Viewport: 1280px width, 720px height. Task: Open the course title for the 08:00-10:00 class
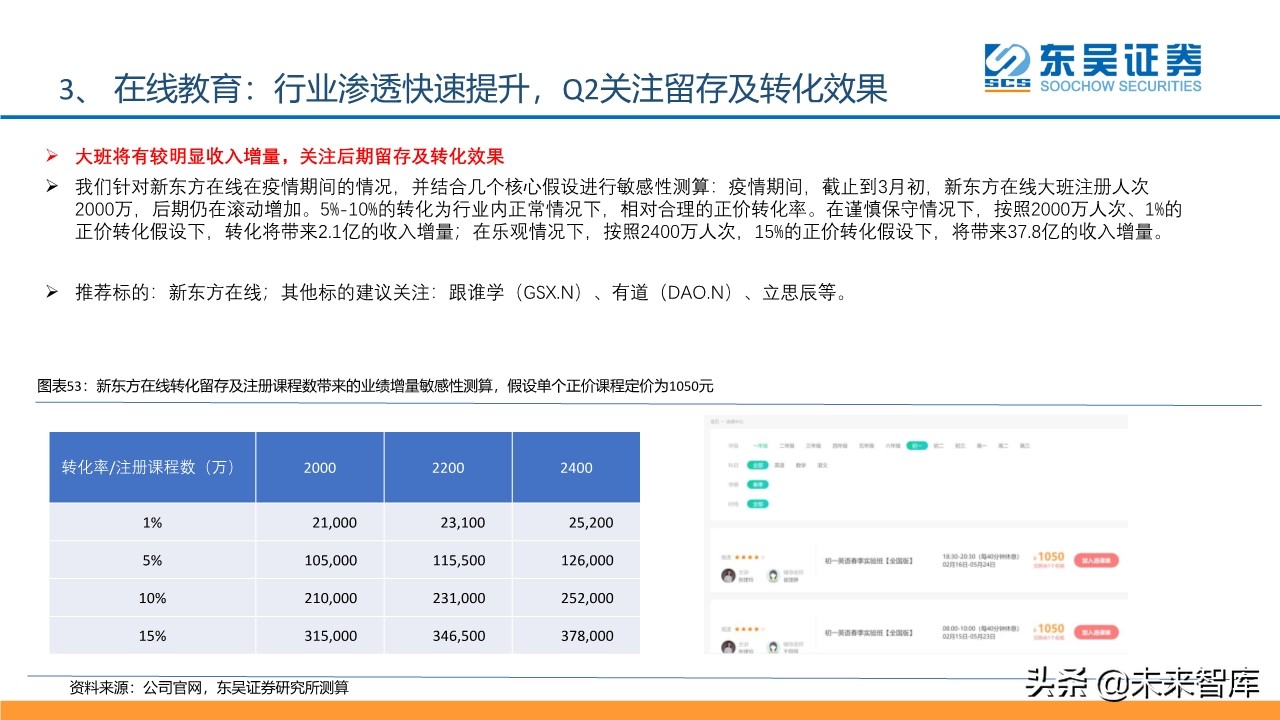869,633
